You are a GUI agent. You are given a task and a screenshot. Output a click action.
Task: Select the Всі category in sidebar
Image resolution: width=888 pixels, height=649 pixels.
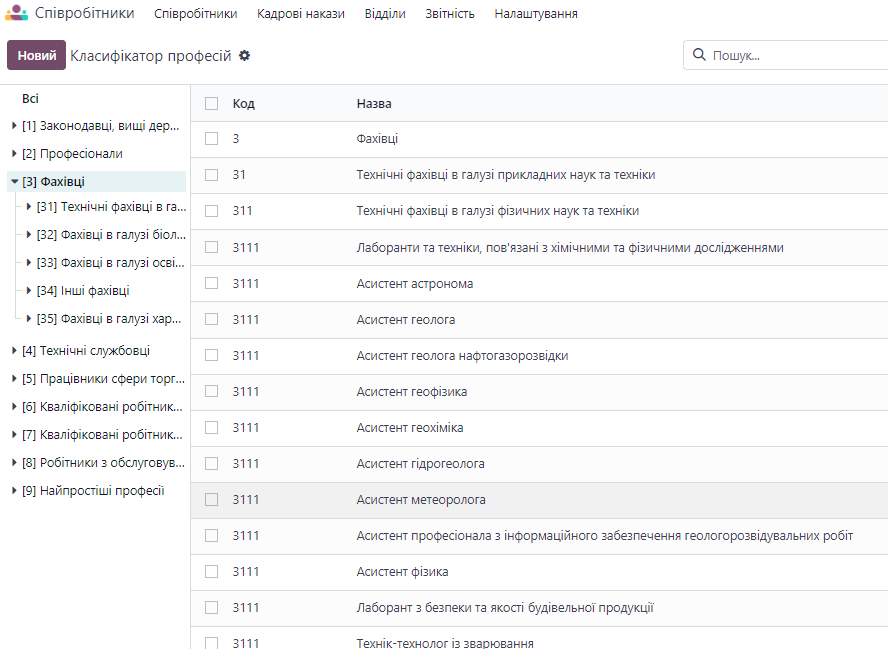[30, 99]
